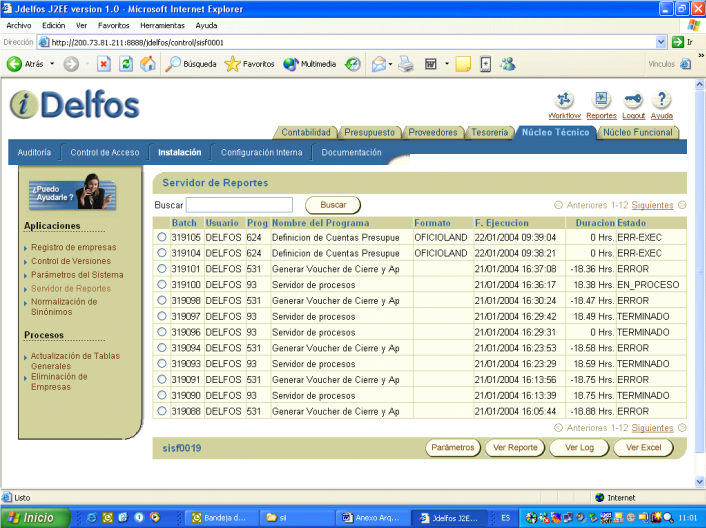Open Control de Acceso subtab
Screen dimensions: 706x528
(104, 153)
